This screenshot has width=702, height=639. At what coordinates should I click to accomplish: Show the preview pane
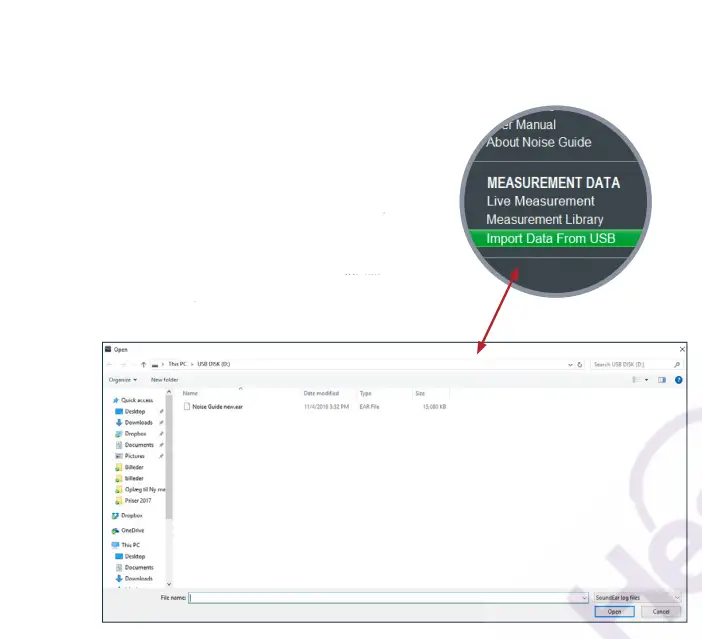click(662, 380)
